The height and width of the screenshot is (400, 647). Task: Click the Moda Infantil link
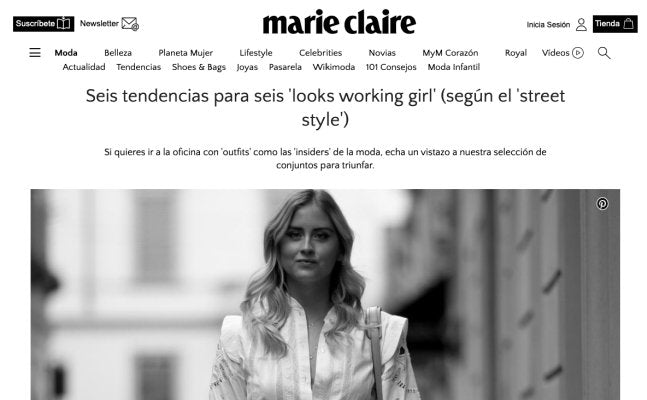(453, 67)
